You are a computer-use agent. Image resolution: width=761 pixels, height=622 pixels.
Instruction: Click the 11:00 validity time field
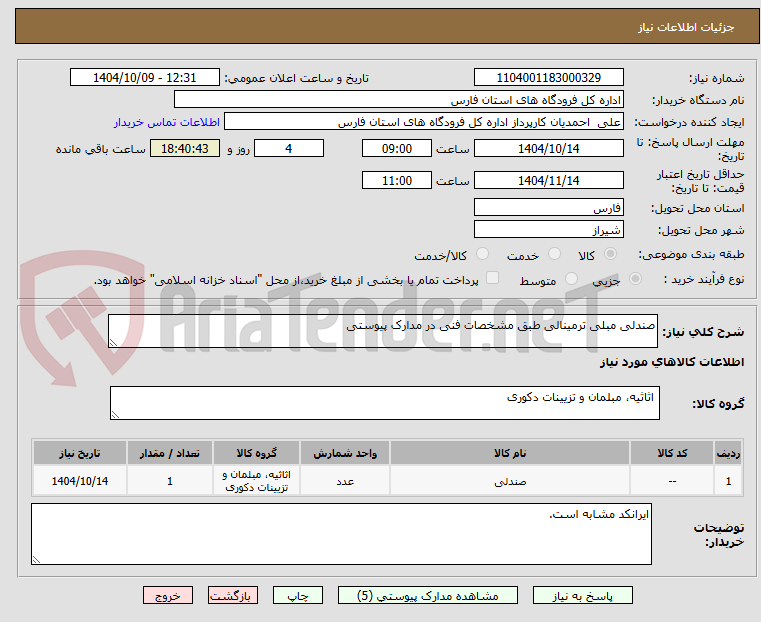click(x=397, y=180)
